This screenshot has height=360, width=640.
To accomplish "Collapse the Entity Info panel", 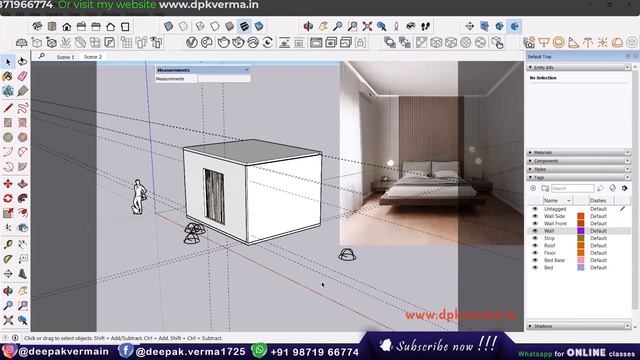I will (530, 67).
